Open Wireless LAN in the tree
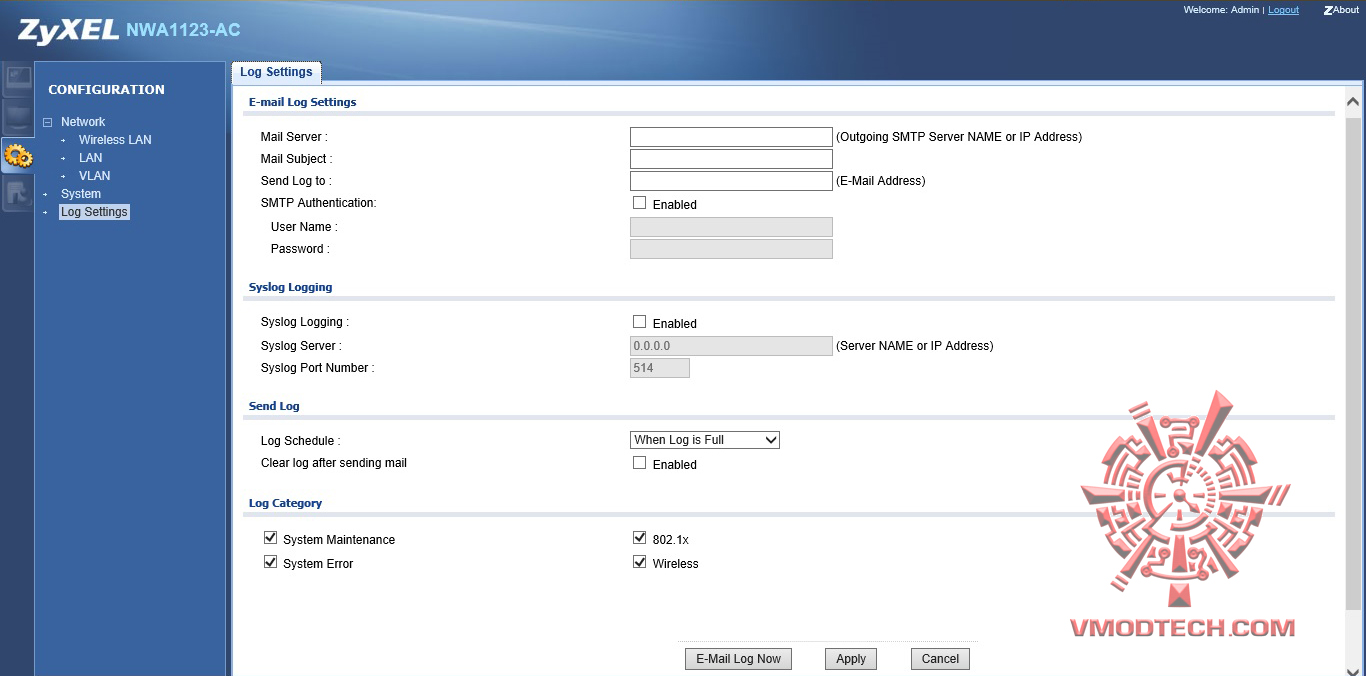Screen dimensions: 1366x676 click(115, 140)
